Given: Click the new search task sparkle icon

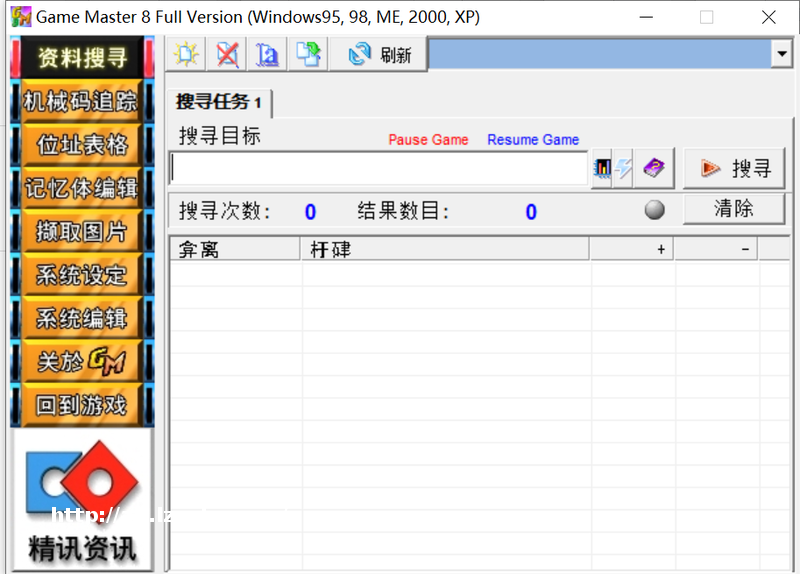Looking at the screenshot, I should point(185,54).
